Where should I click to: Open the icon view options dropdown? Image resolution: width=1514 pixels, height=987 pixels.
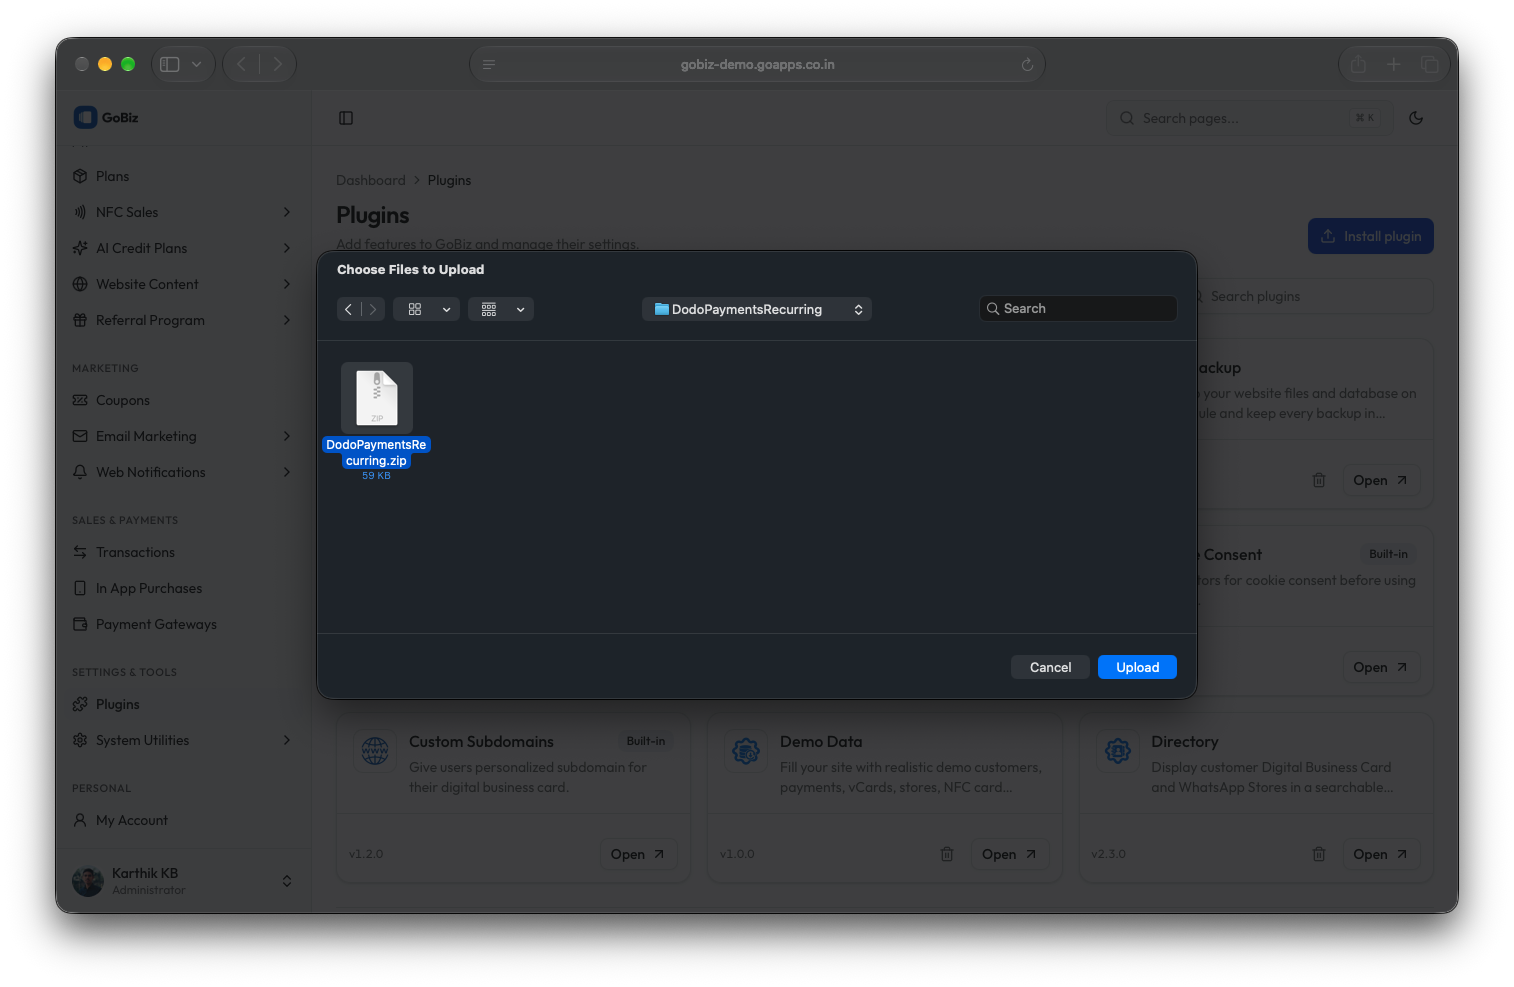coord(427,309)
